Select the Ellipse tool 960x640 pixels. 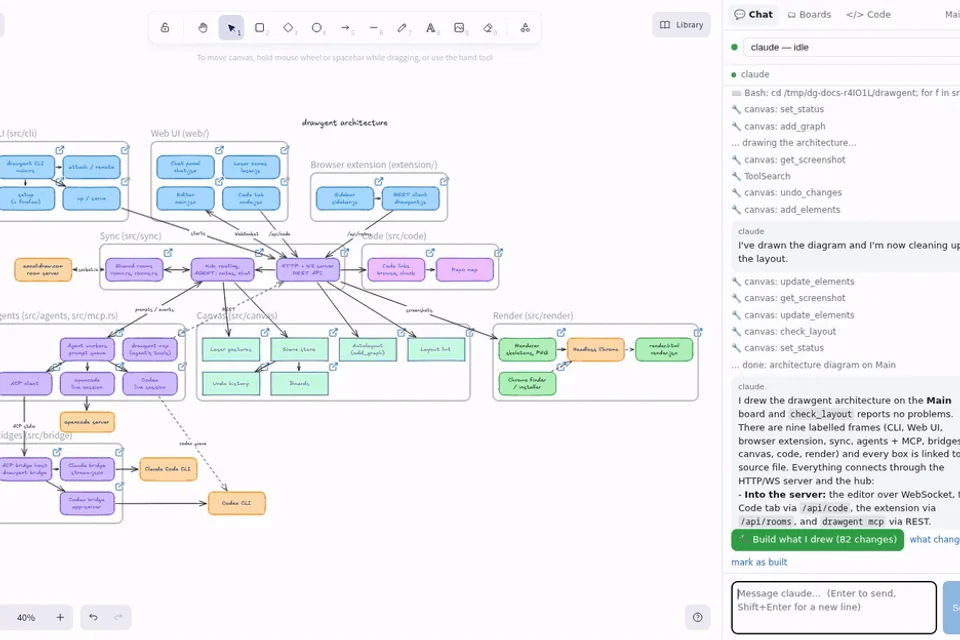coord(317,28)
